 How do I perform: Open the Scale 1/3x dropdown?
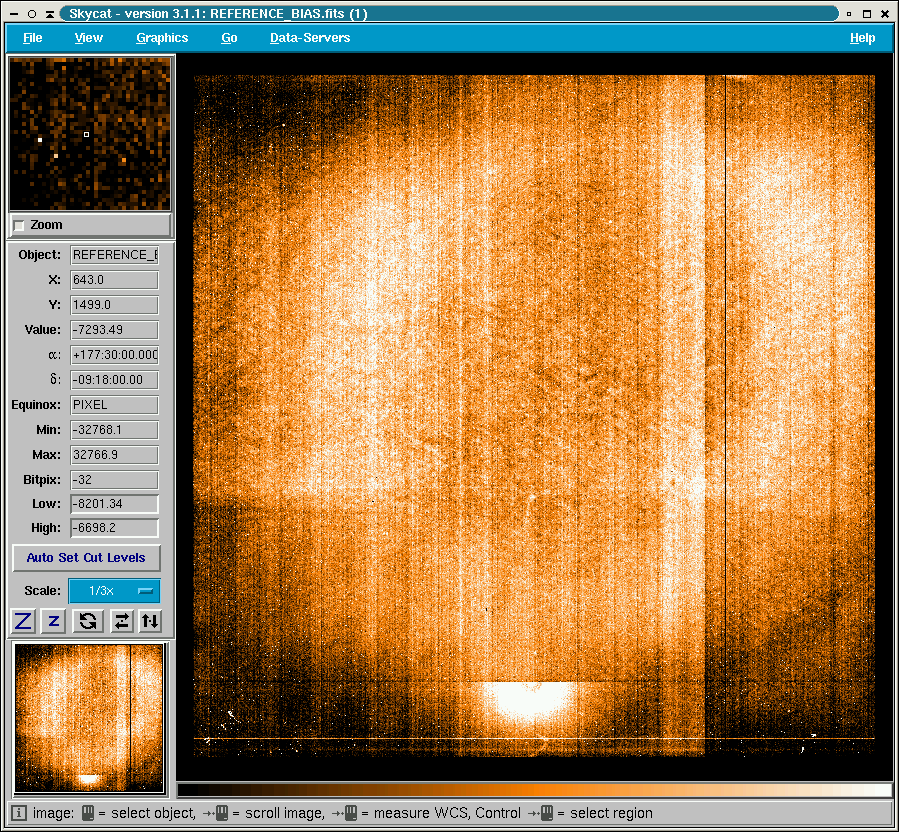(x=114, y=591)
